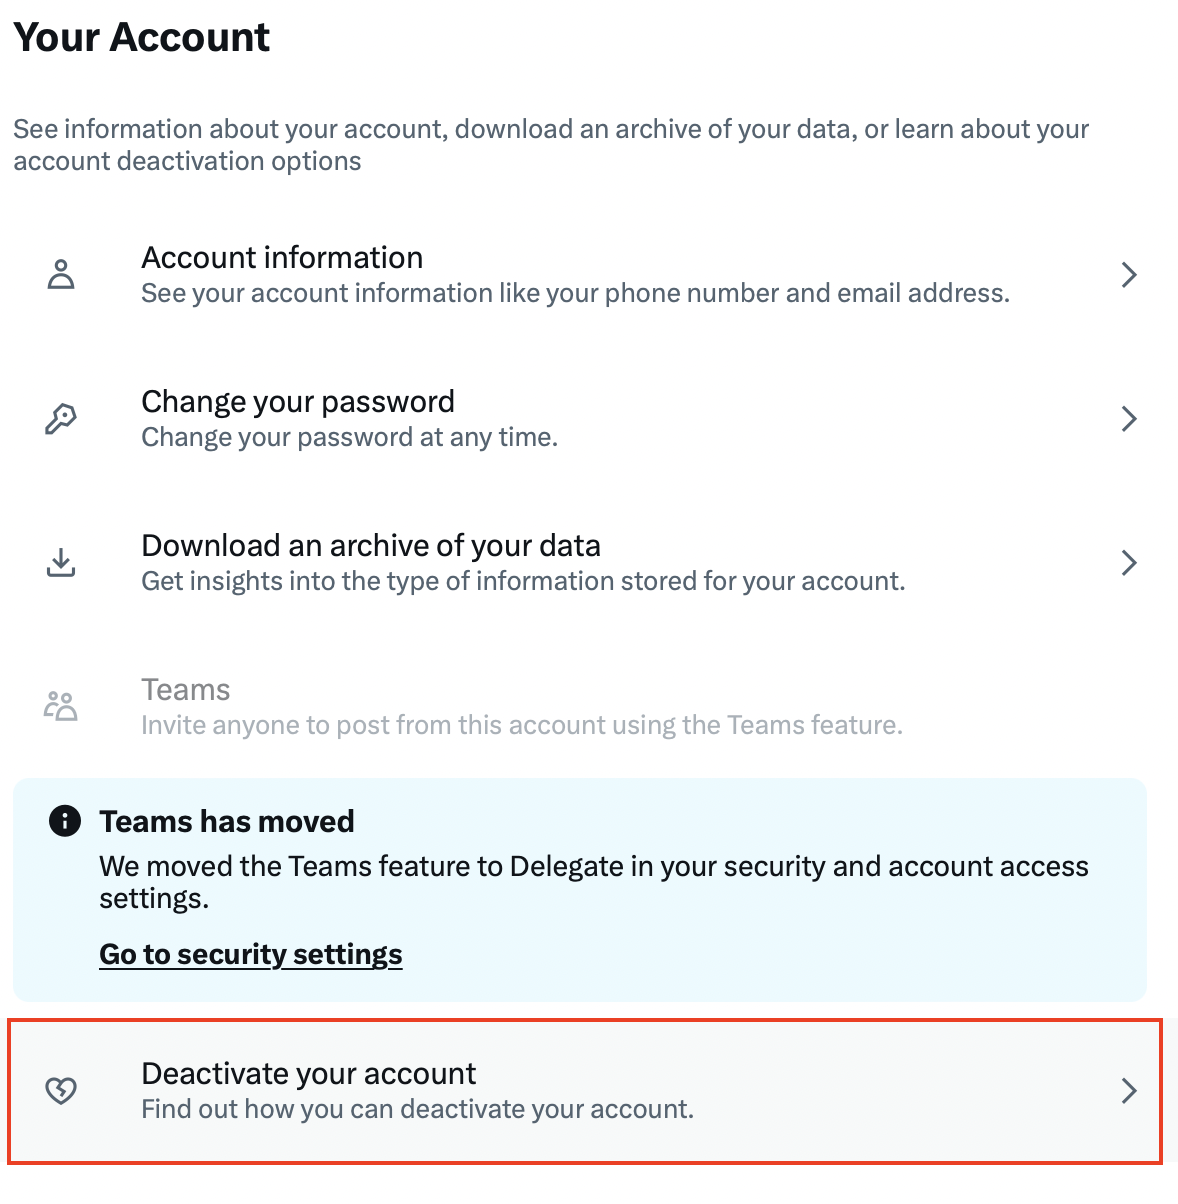Click the Teams has moved notice text

coord(227,821)
